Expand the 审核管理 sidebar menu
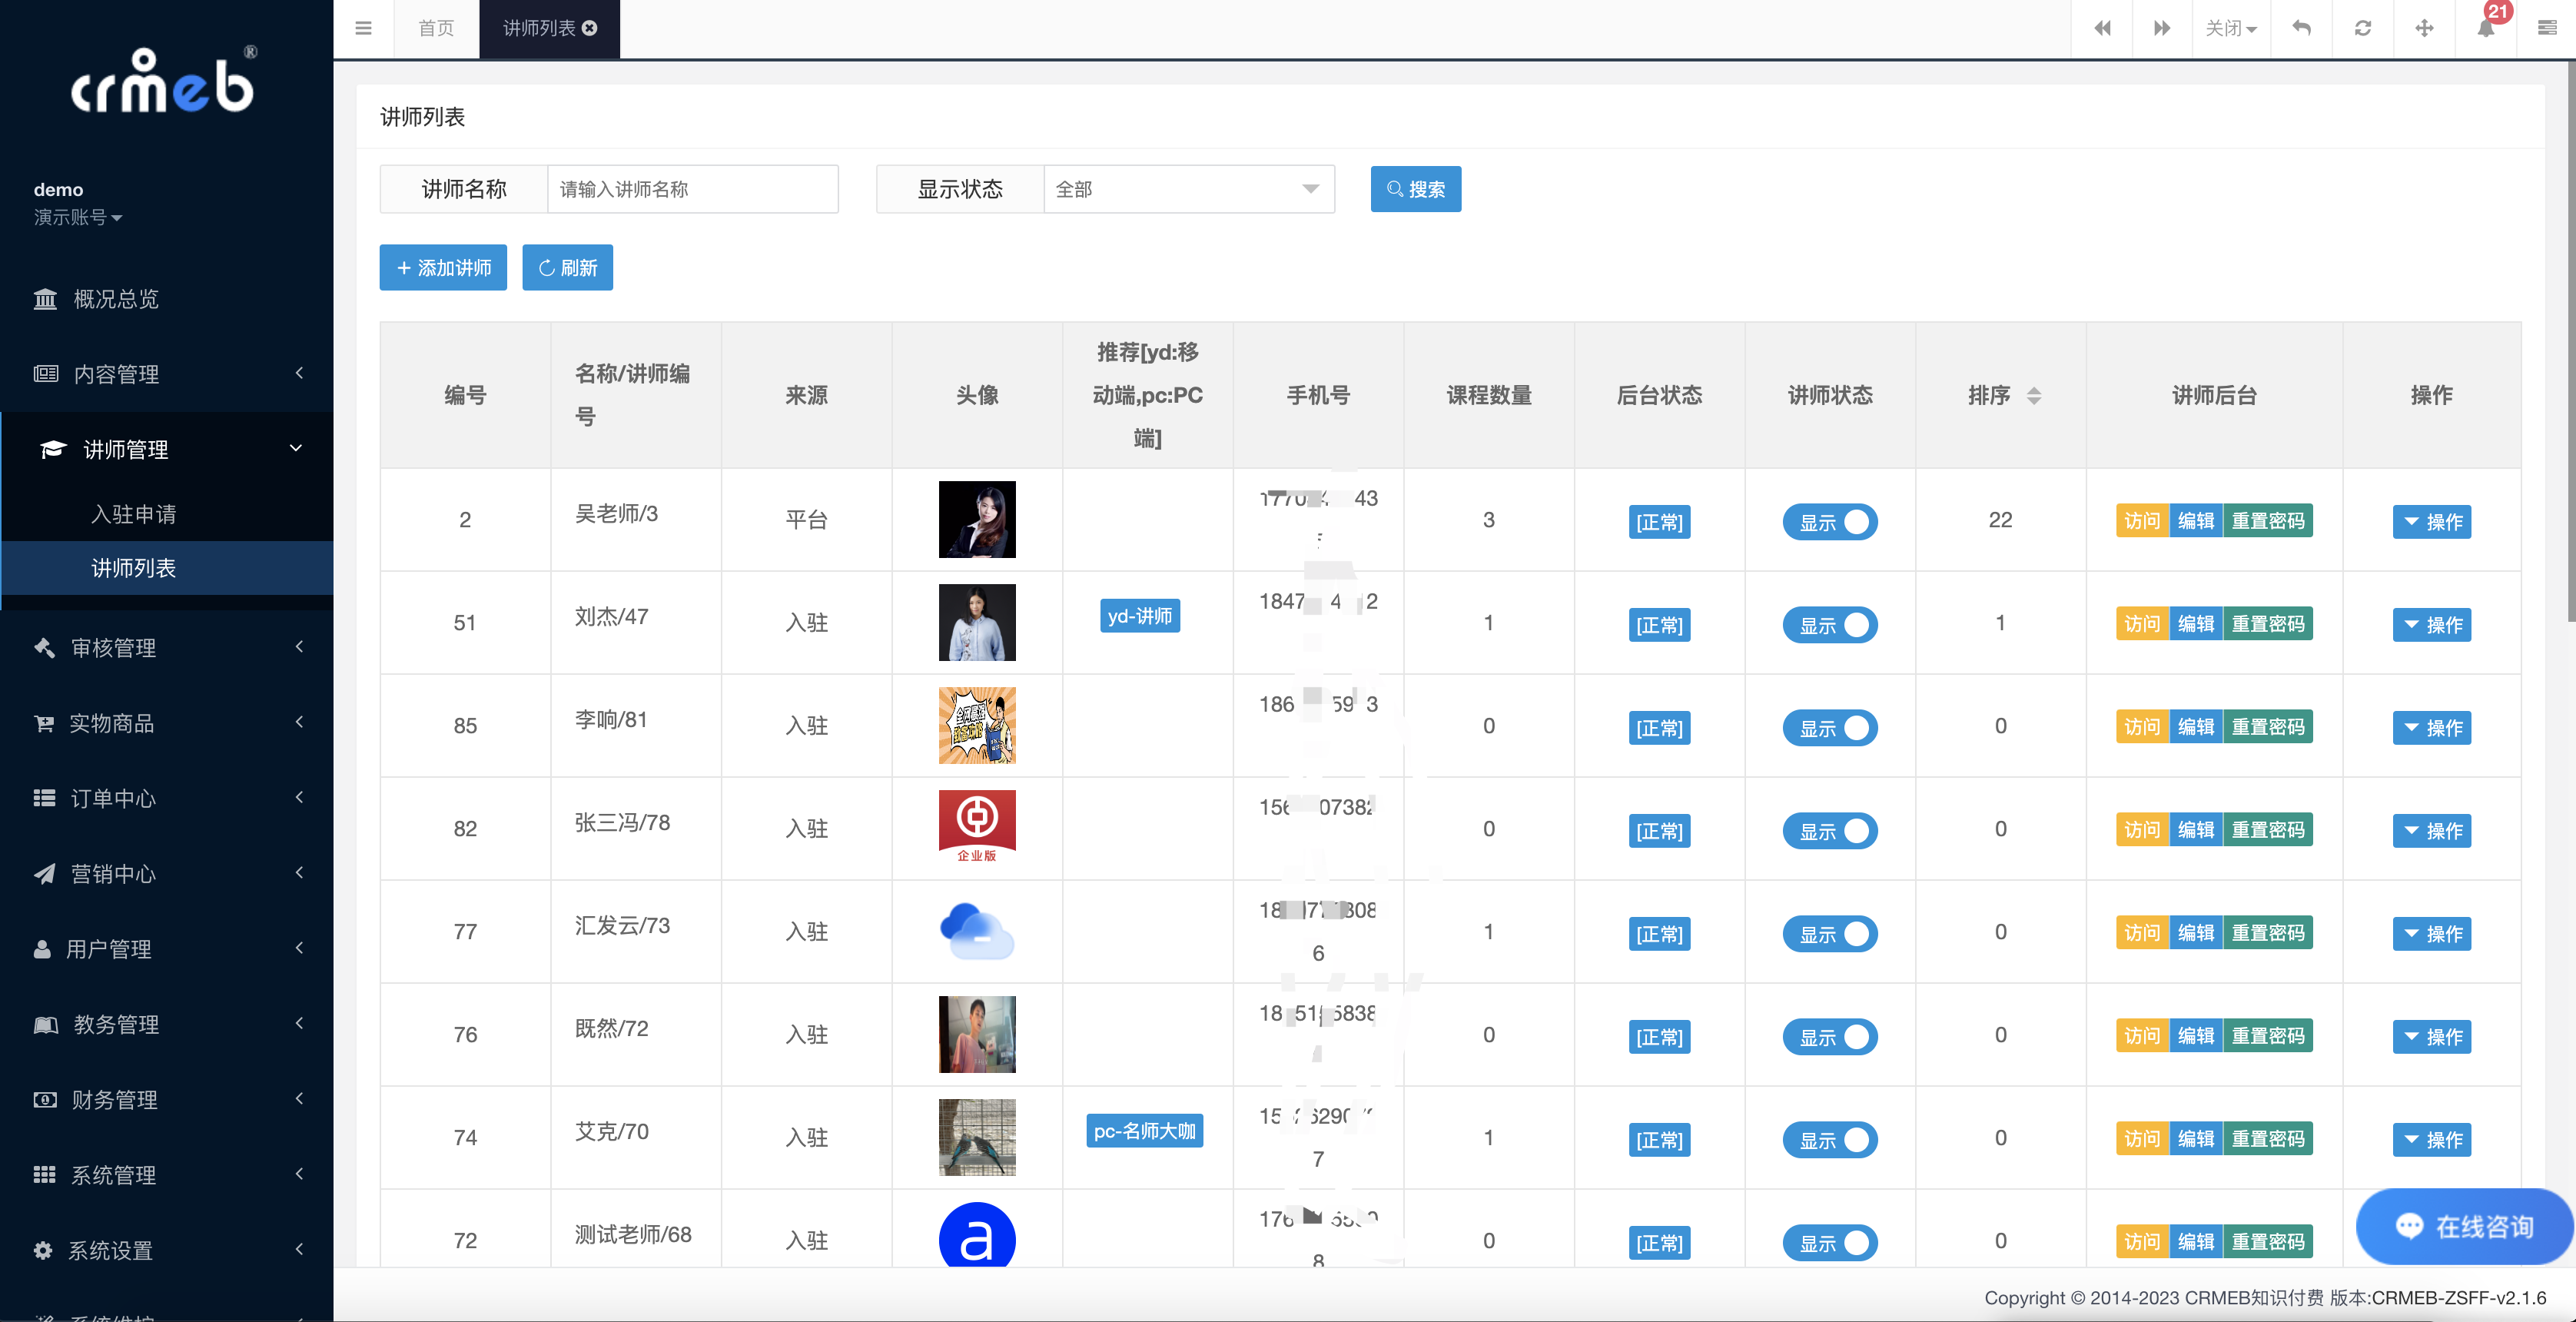 [167, 648]
